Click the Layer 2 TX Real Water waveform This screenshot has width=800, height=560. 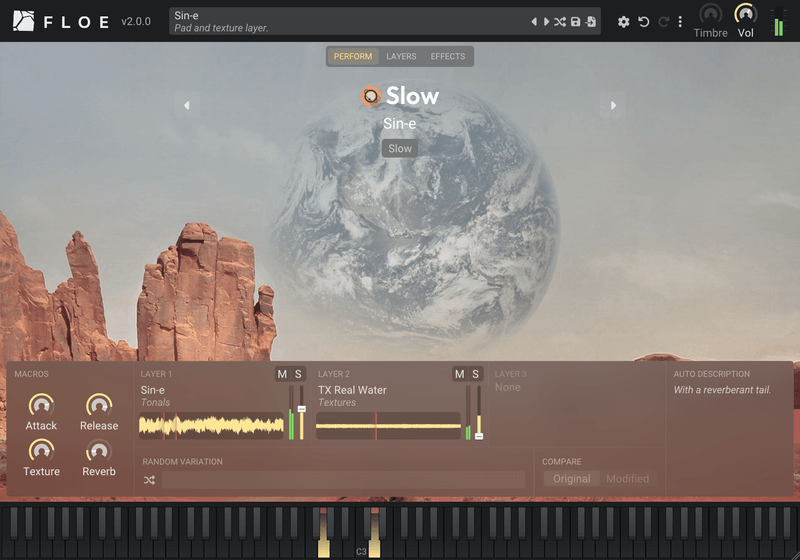tap(388, 426)
